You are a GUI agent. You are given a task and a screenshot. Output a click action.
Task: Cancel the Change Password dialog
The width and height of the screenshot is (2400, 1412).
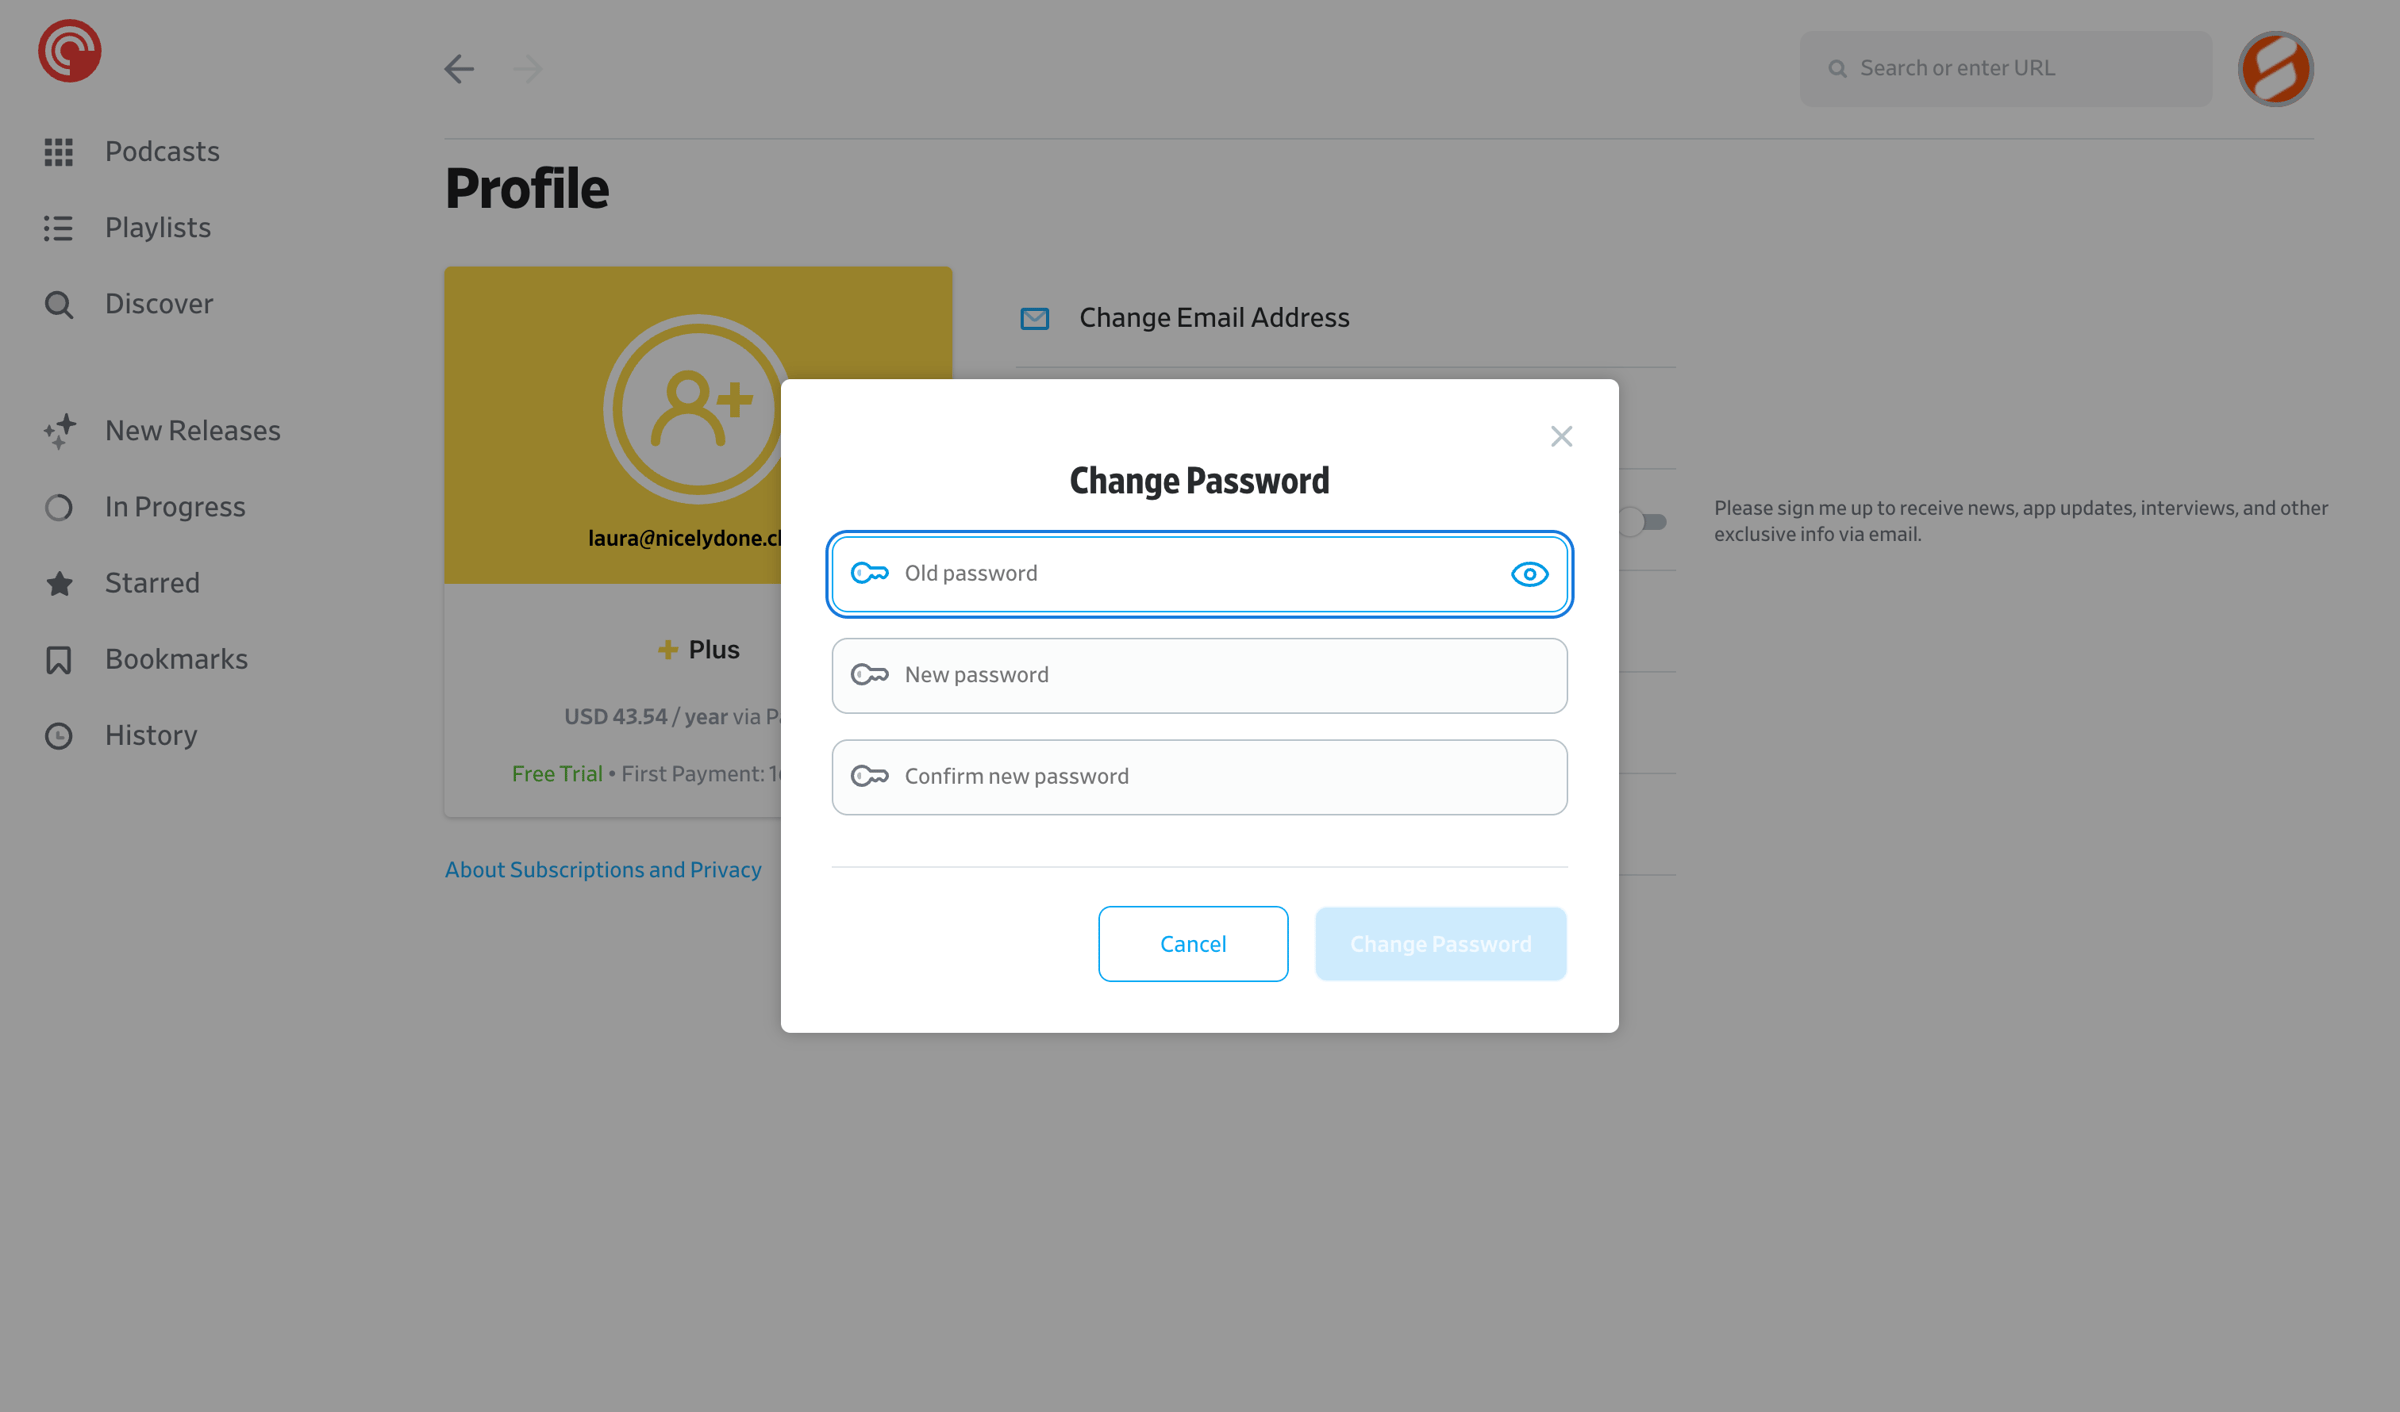click(1193, 944)
